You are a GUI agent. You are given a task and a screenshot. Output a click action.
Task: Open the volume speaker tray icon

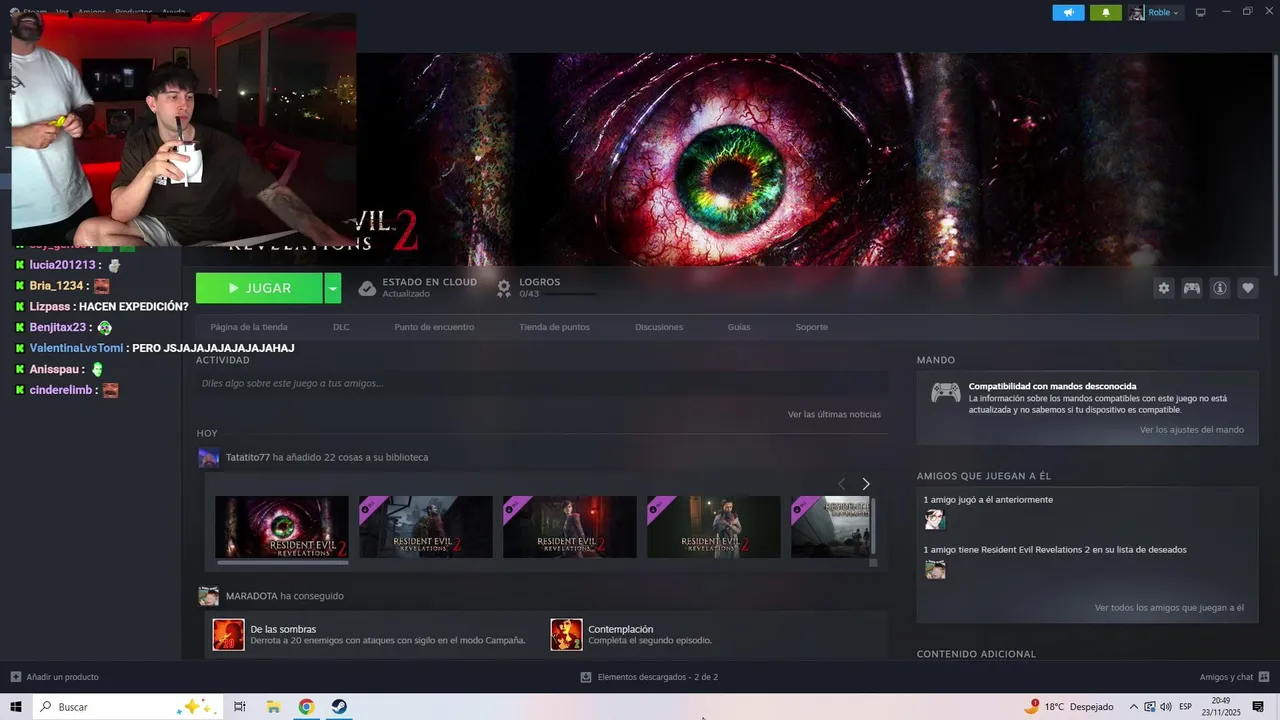click(x=1165, y=707)
